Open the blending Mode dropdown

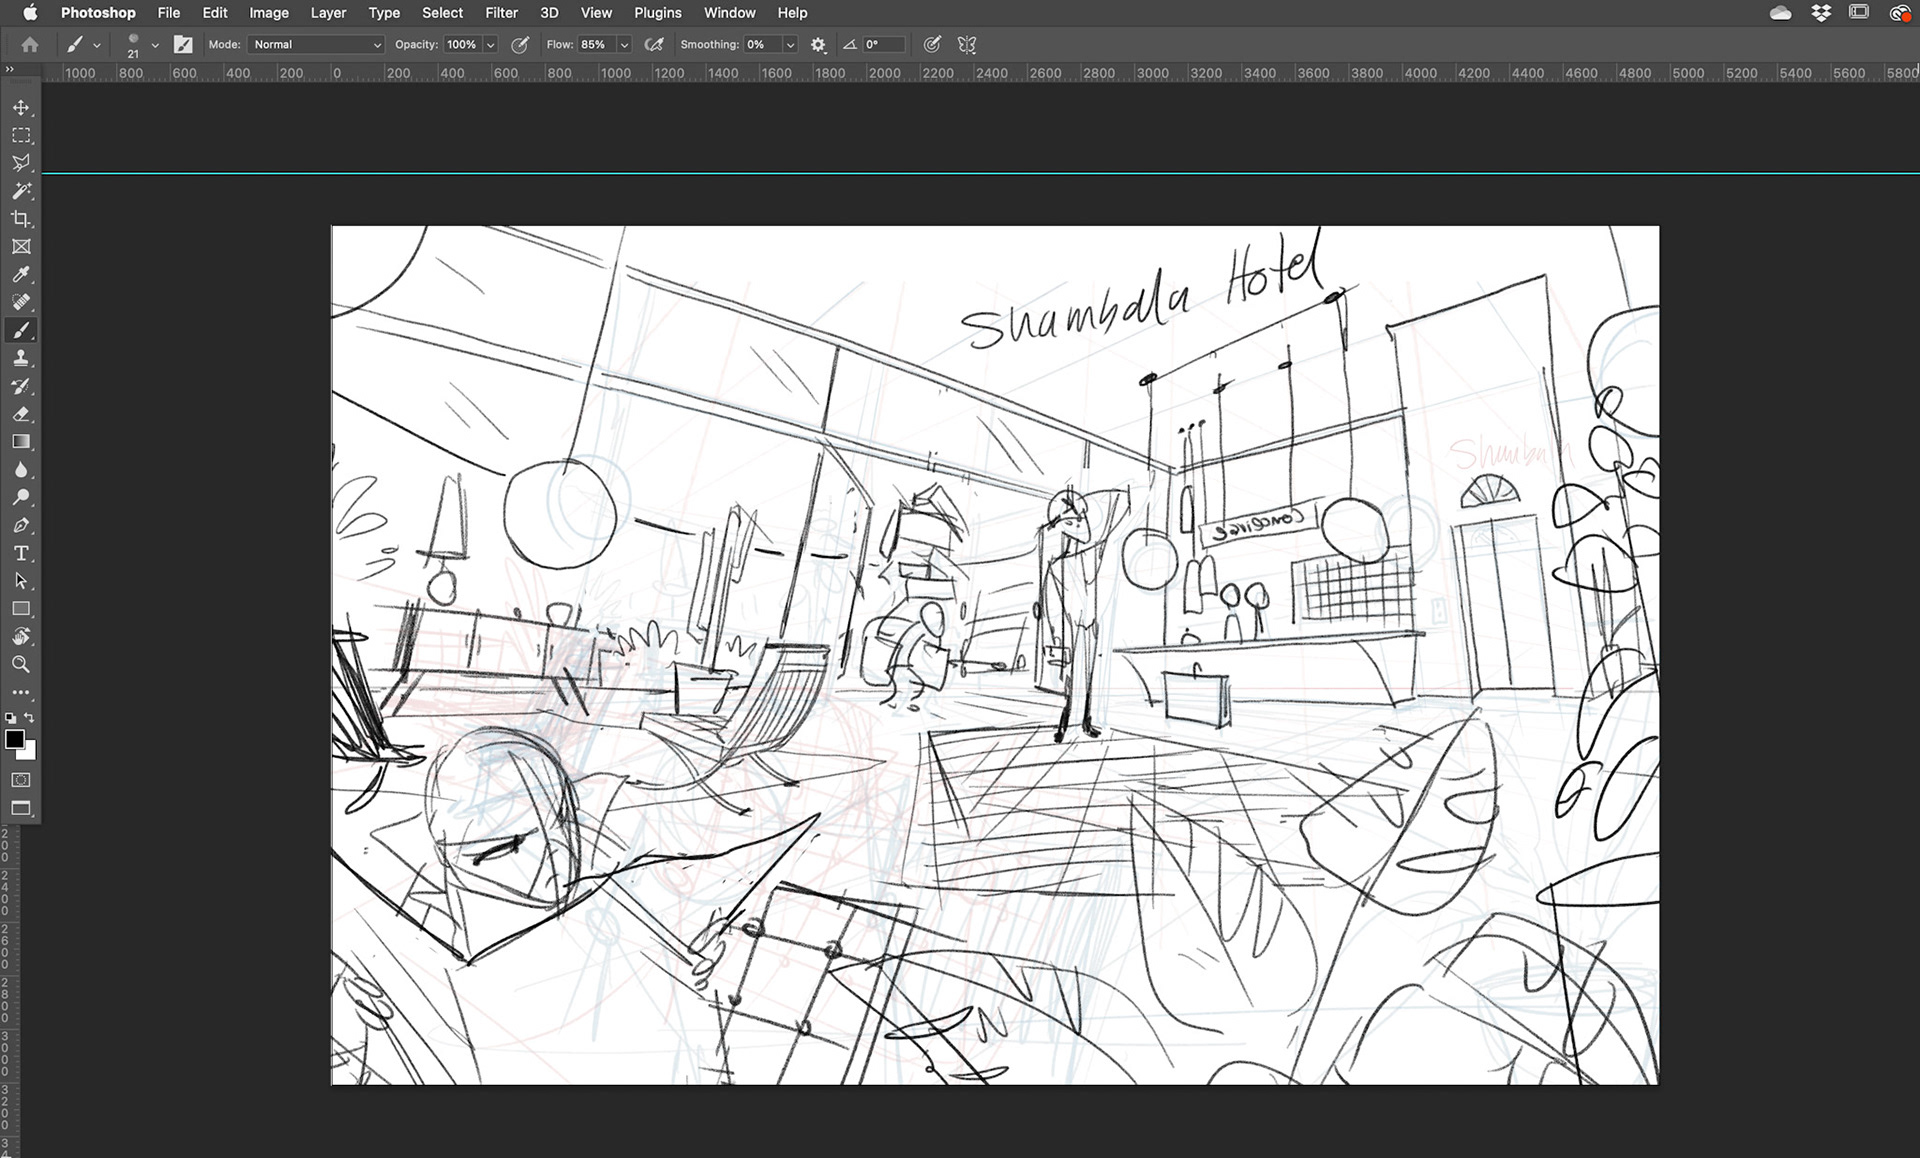pos(315,44)
